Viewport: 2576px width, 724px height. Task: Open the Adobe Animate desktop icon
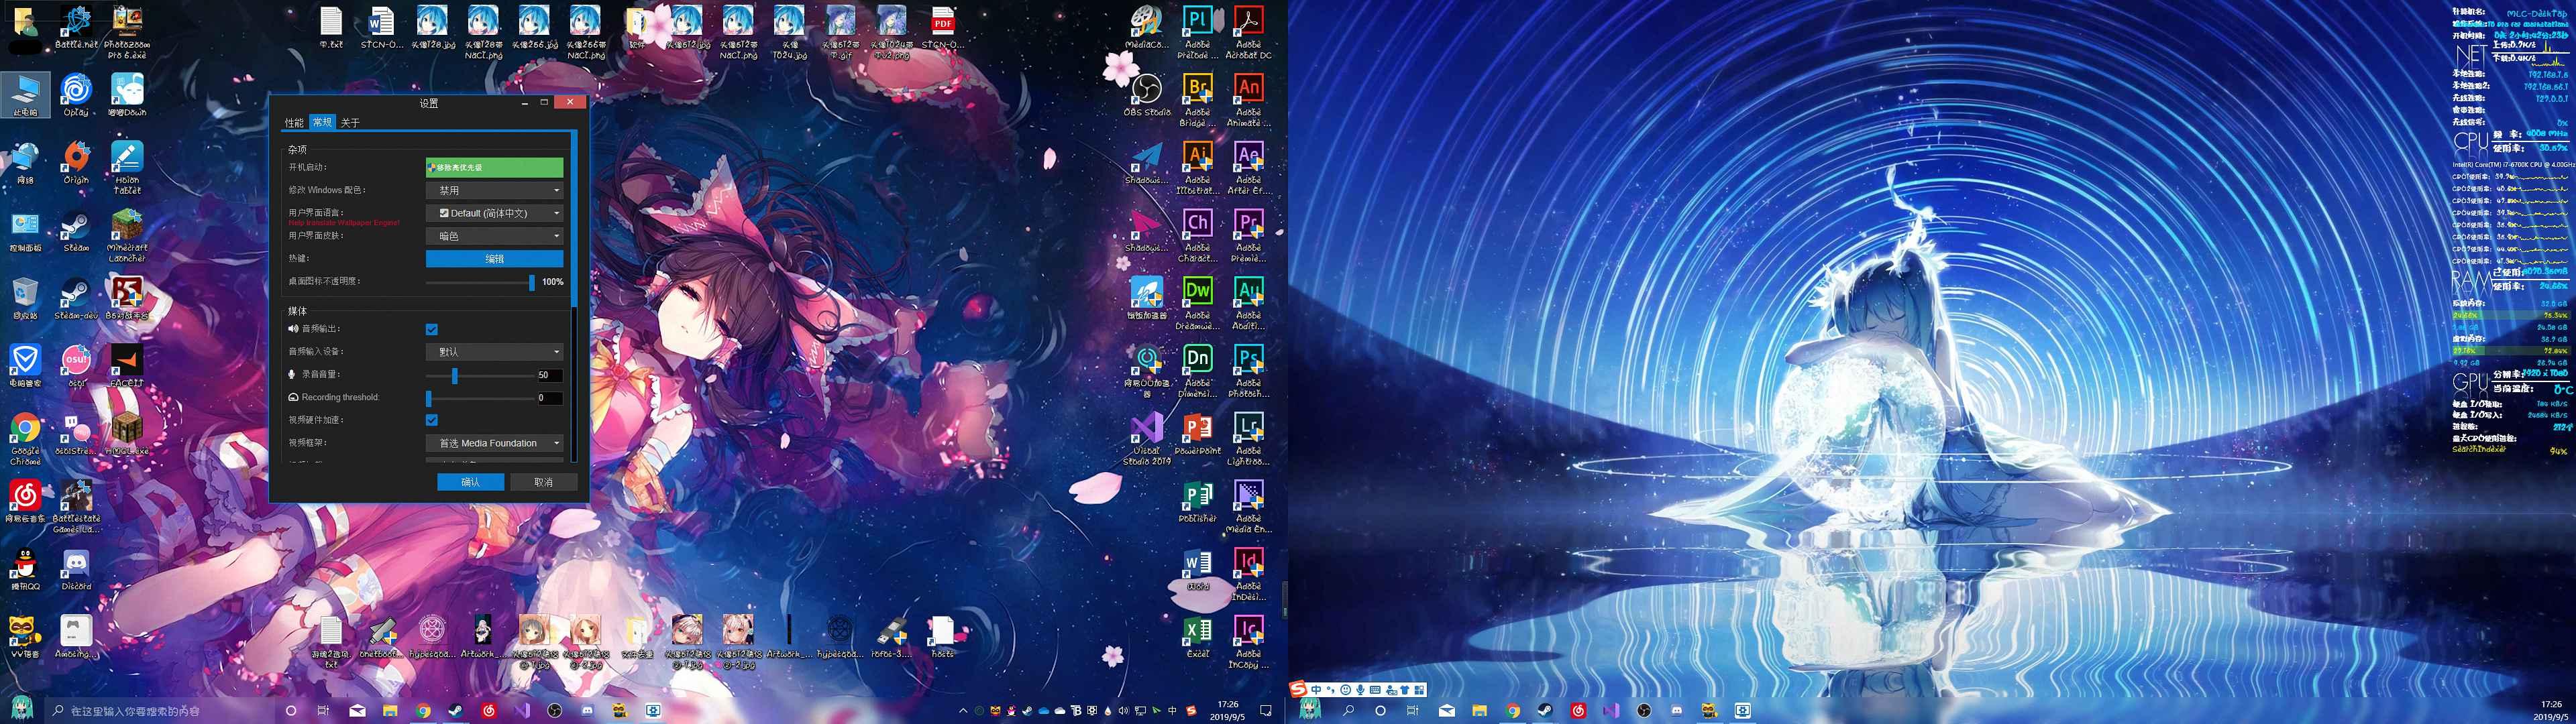[x=1248, y=100]
